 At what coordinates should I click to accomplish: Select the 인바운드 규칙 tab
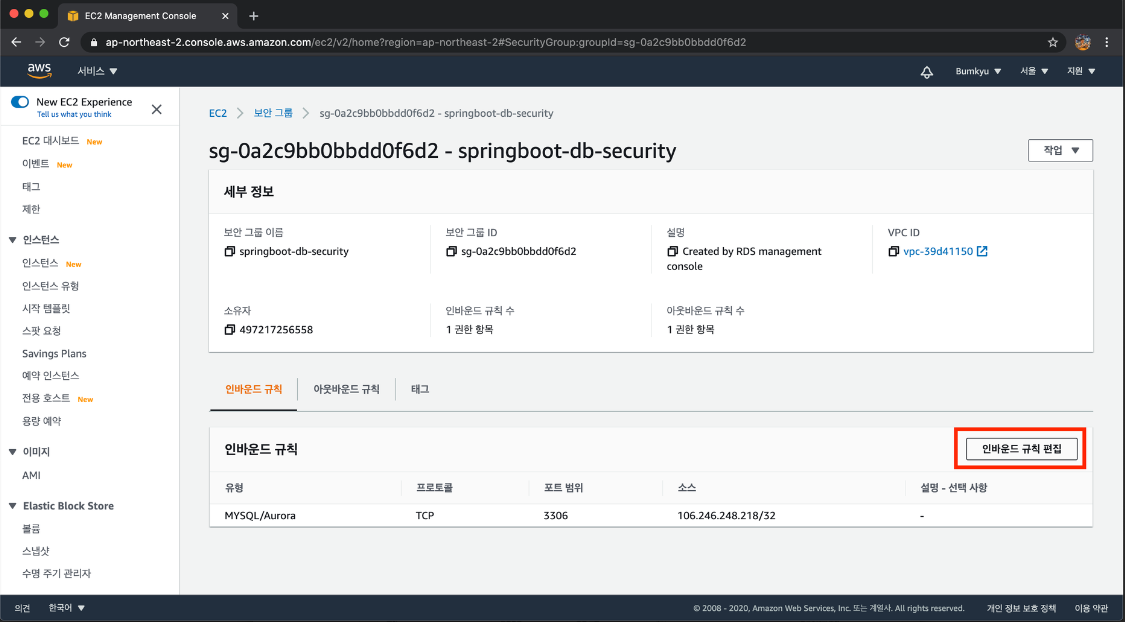pos(253,389)
